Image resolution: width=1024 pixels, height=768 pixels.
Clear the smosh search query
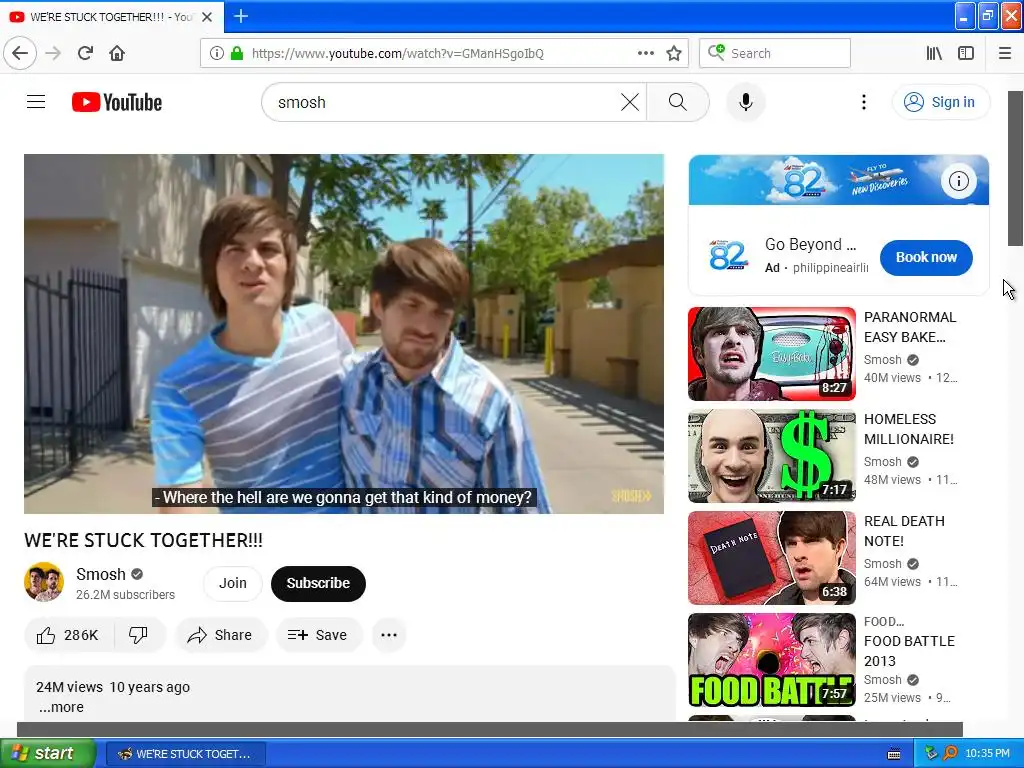point(630,102)
